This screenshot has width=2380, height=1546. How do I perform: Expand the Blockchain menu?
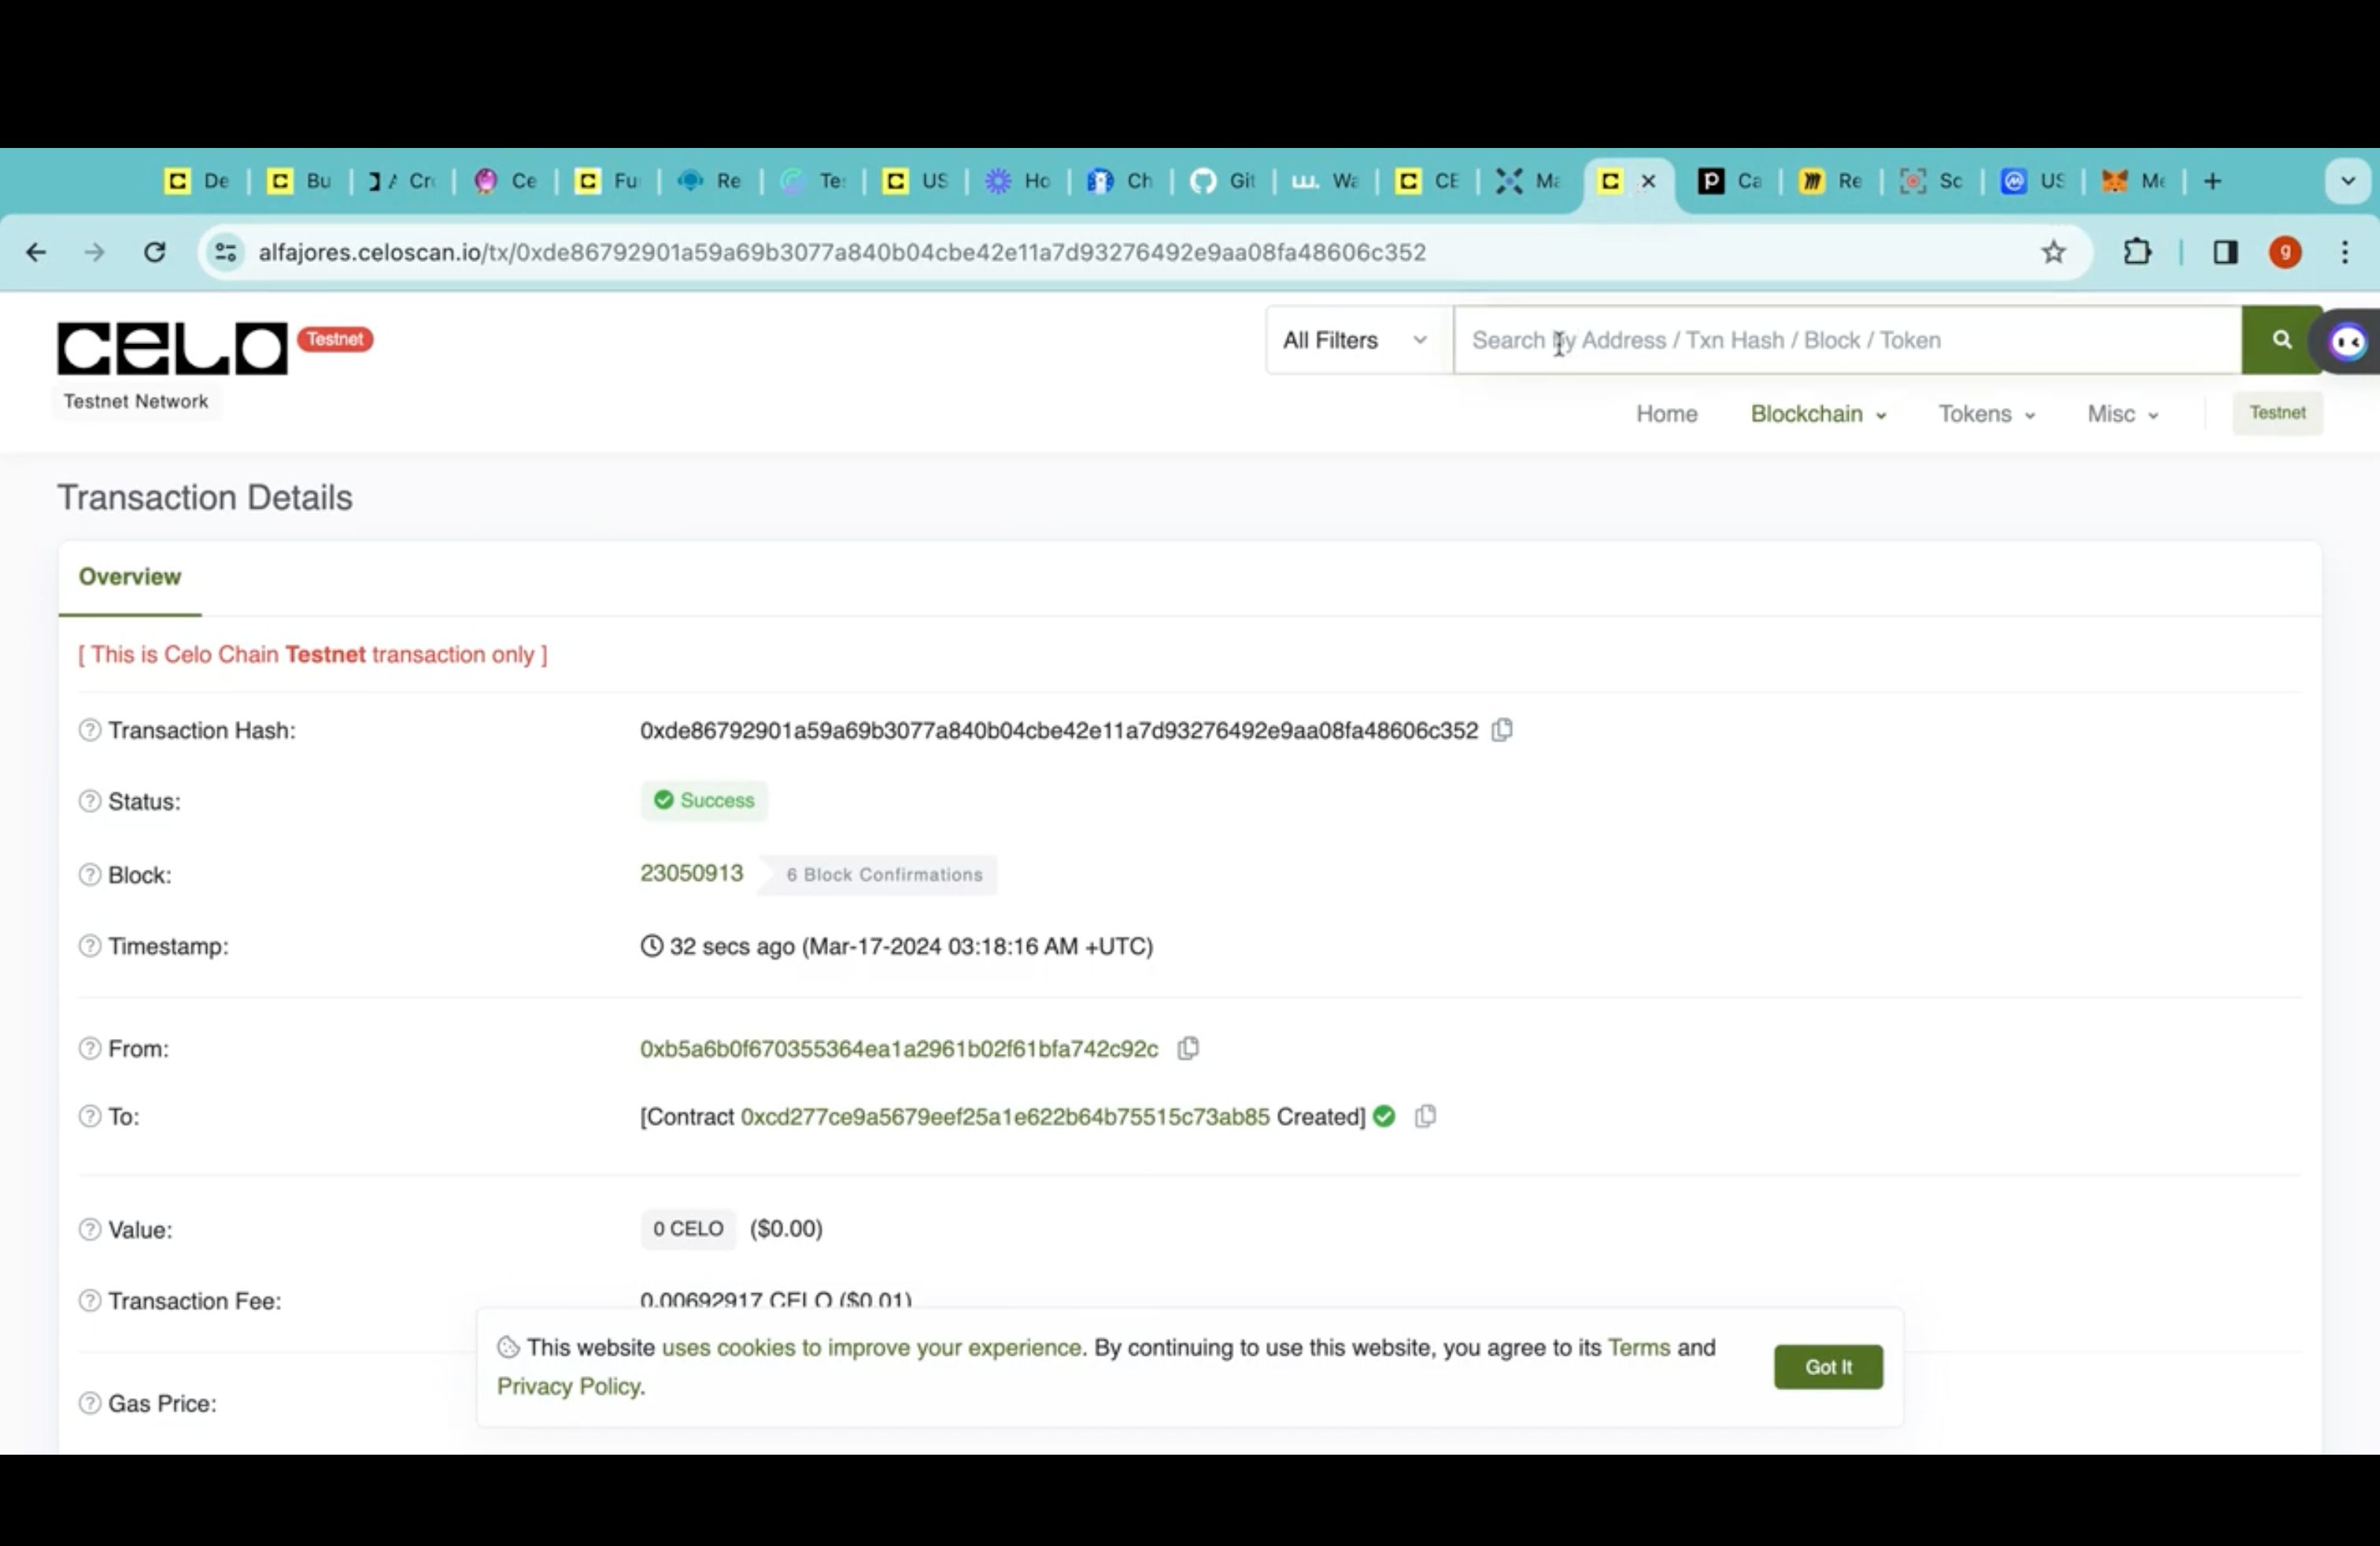(x=1818, y=414)
